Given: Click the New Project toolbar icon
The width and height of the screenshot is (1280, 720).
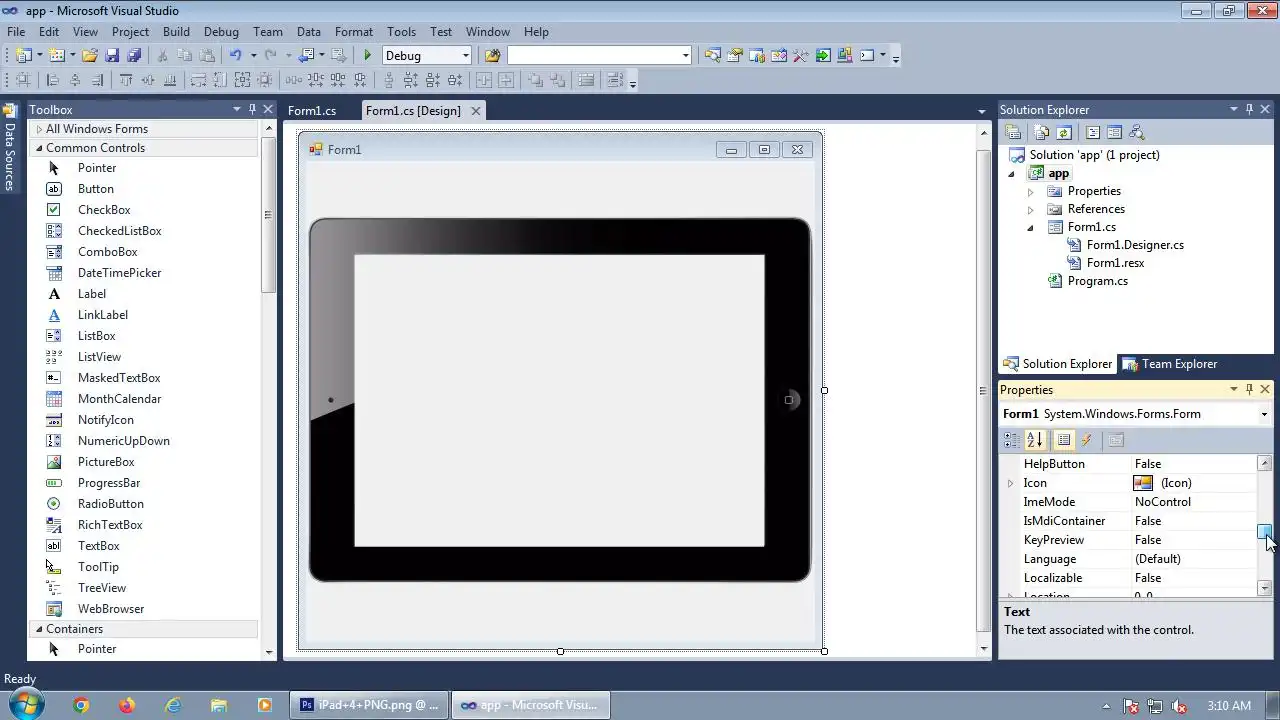Looking at the screenshot, I should (22, 56).
